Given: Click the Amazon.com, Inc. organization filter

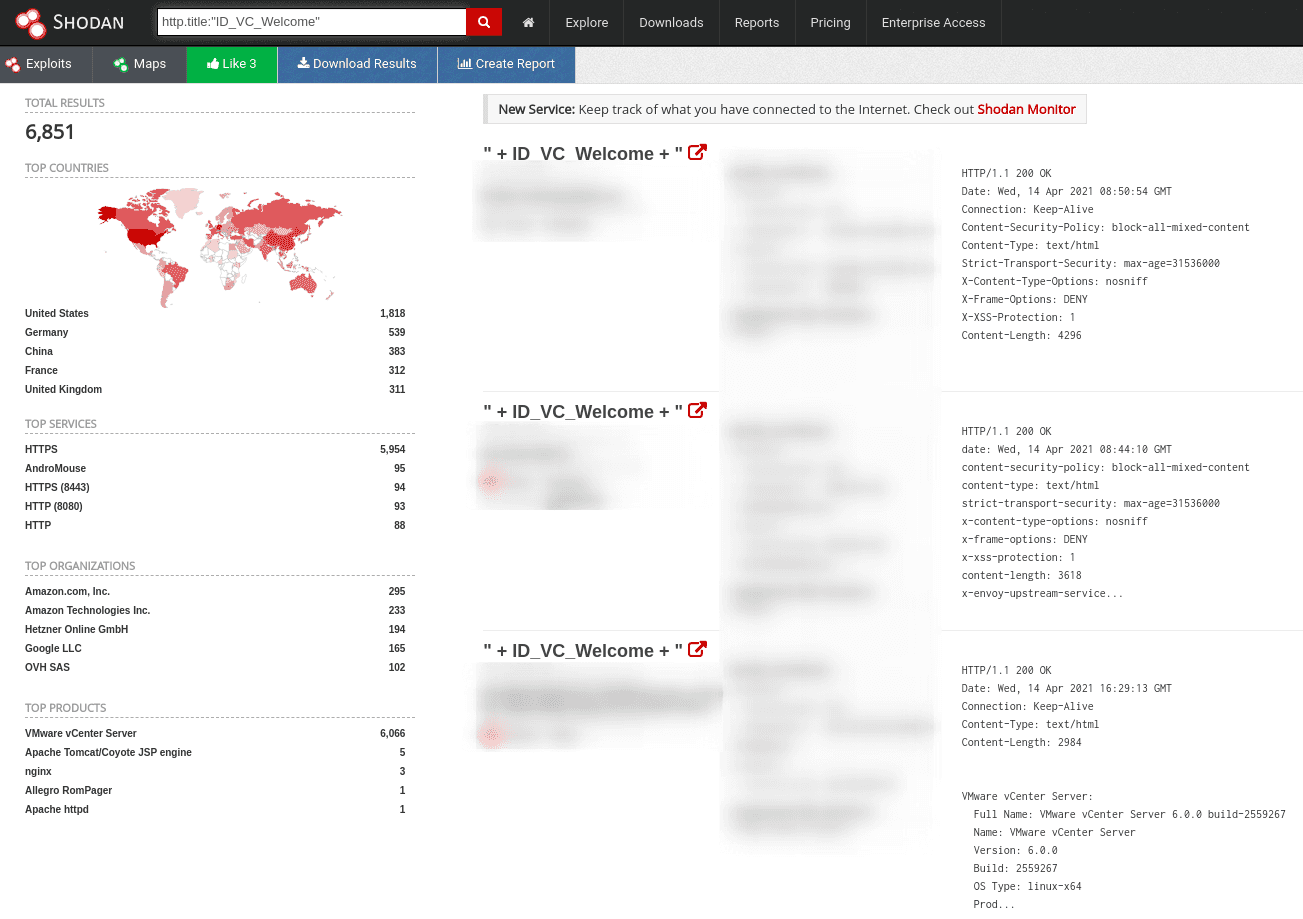Looking at the screenshot, I should click(70, 591).
